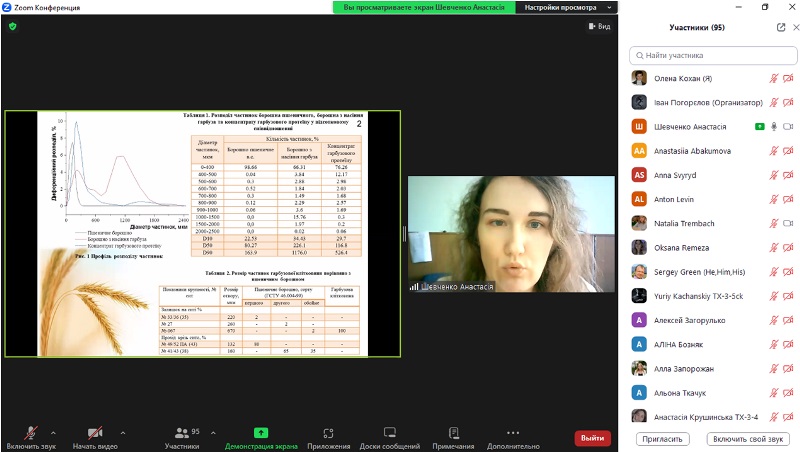The width and height of the screenshot is (800, 452).
Task: Select participant АЛІНА Бозняк
Action: click(713, 344)
